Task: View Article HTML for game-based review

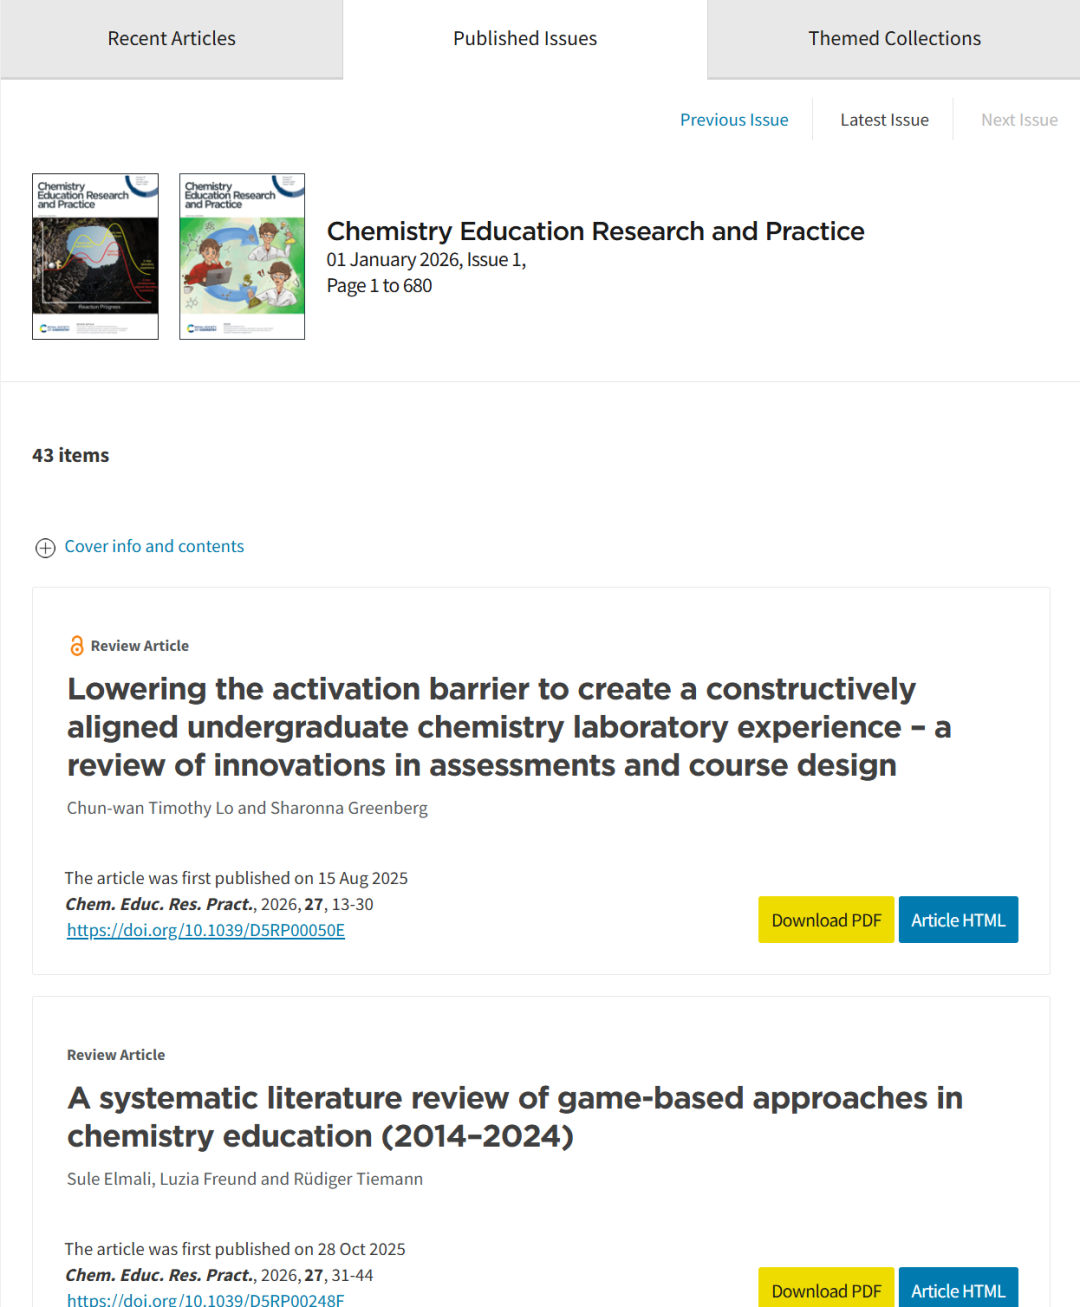Action: coord(957,1289)
